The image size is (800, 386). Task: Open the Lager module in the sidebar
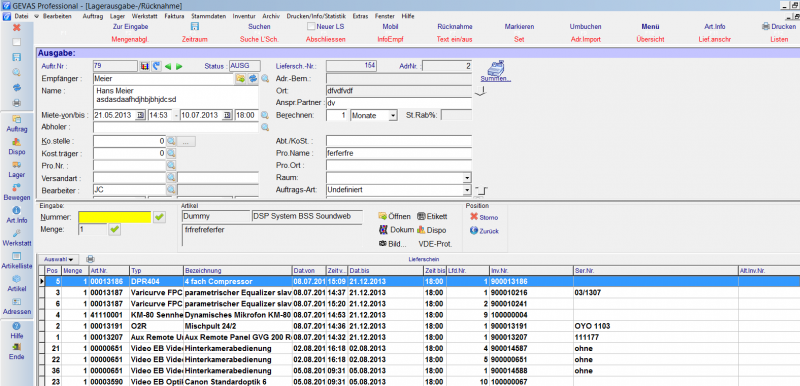tap(16, 169)
